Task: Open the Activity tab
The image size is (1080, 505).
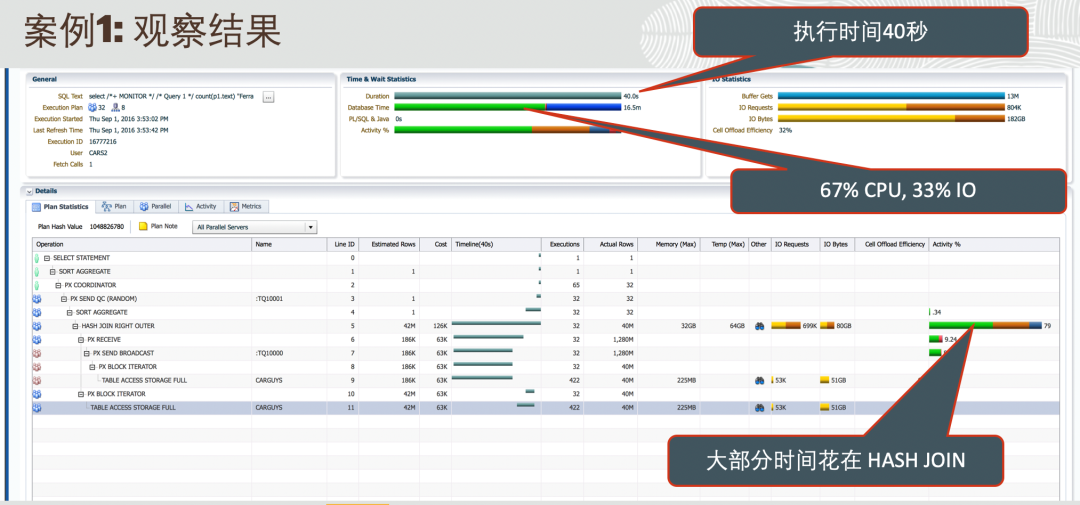Action: click(x=200, y=207)
